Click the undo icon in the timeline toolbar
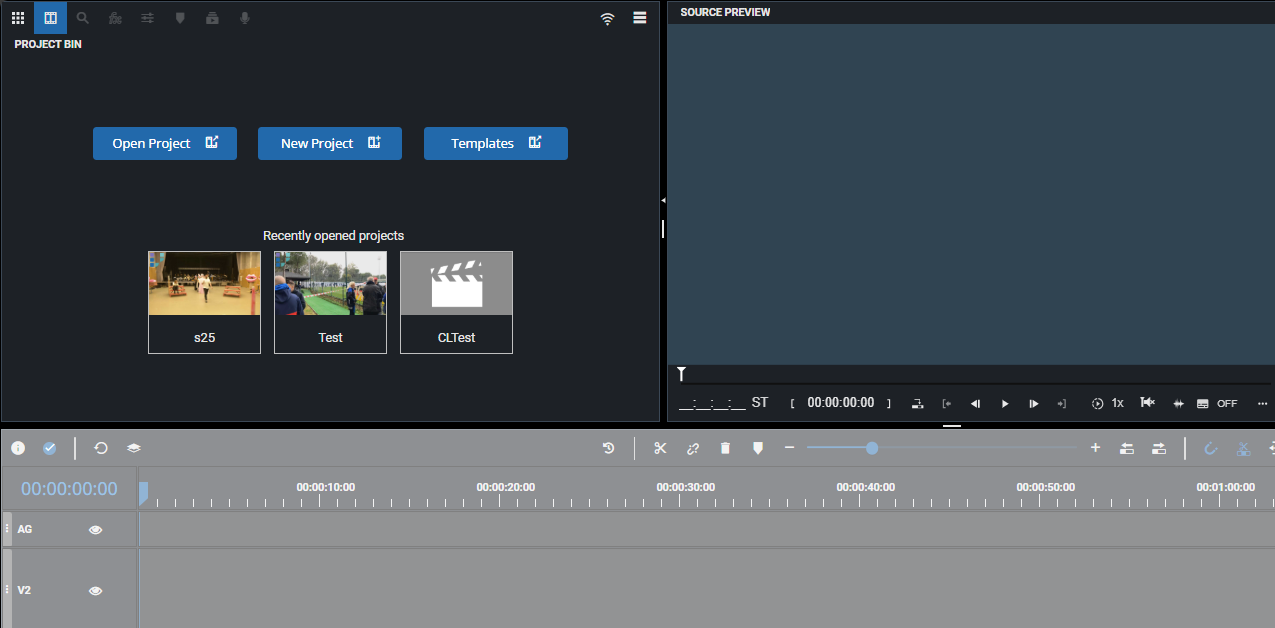1275x628 pixels. pyautogui.click(x=609, y=448)
